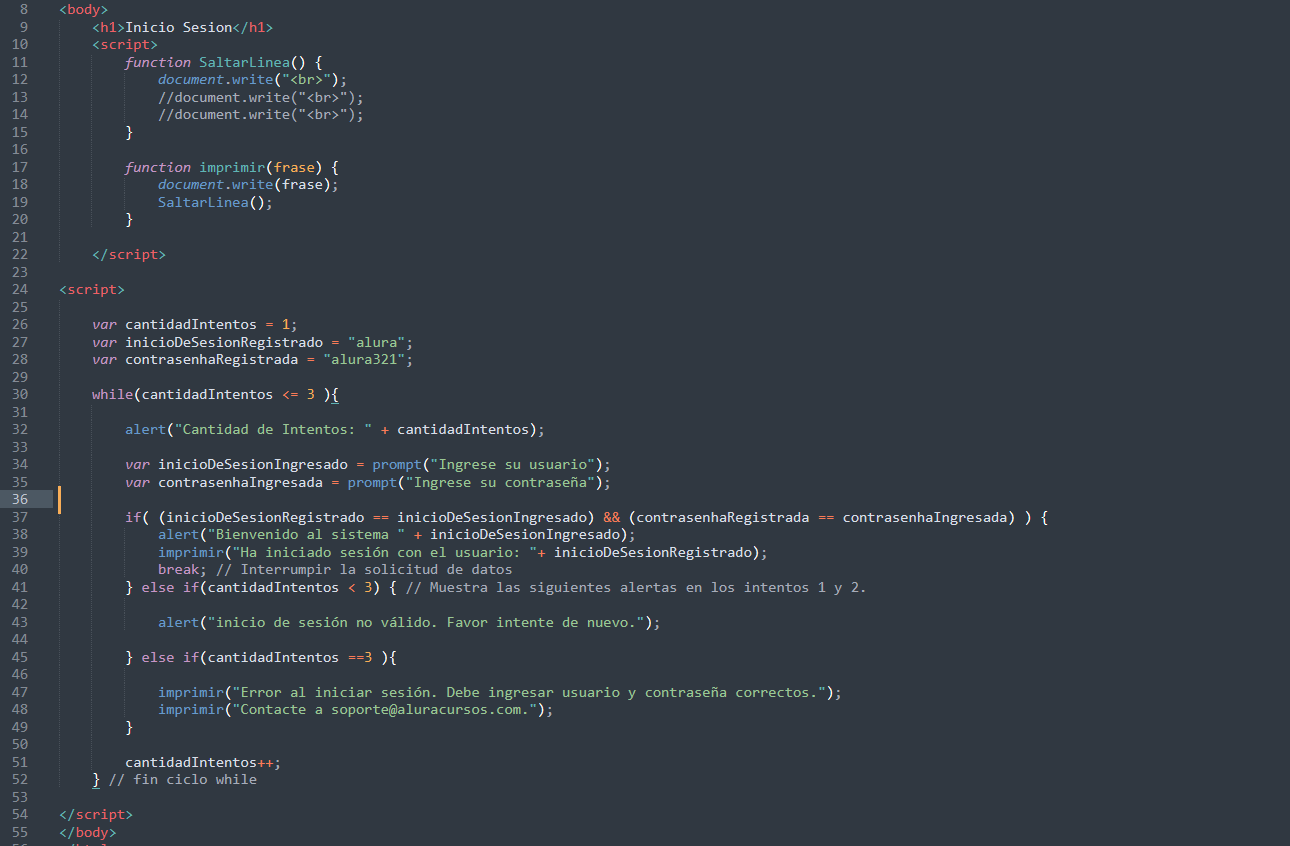Click the && operator in the if condition
The height and width of the screenshot is (846, 1290).
(x=612, y=517)
